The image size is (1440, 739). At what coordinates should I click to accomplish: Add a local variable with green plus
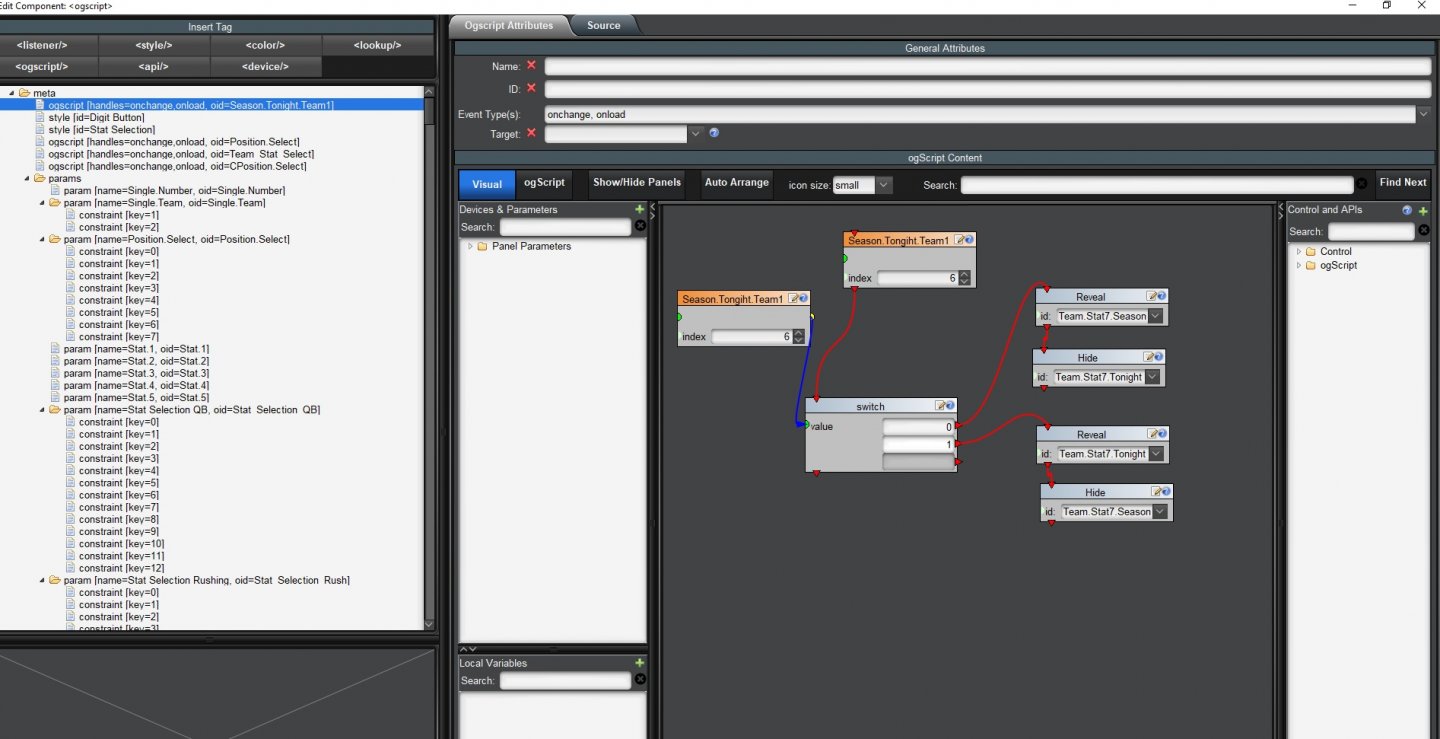[640, 663]
